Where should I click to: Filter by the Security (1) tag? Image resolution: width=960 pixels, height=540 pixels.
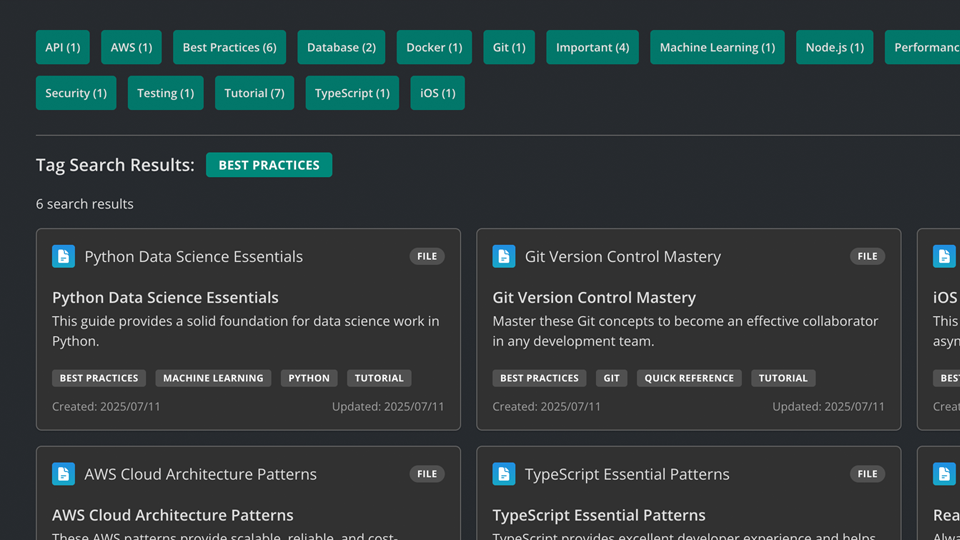[x=76, y=93]
